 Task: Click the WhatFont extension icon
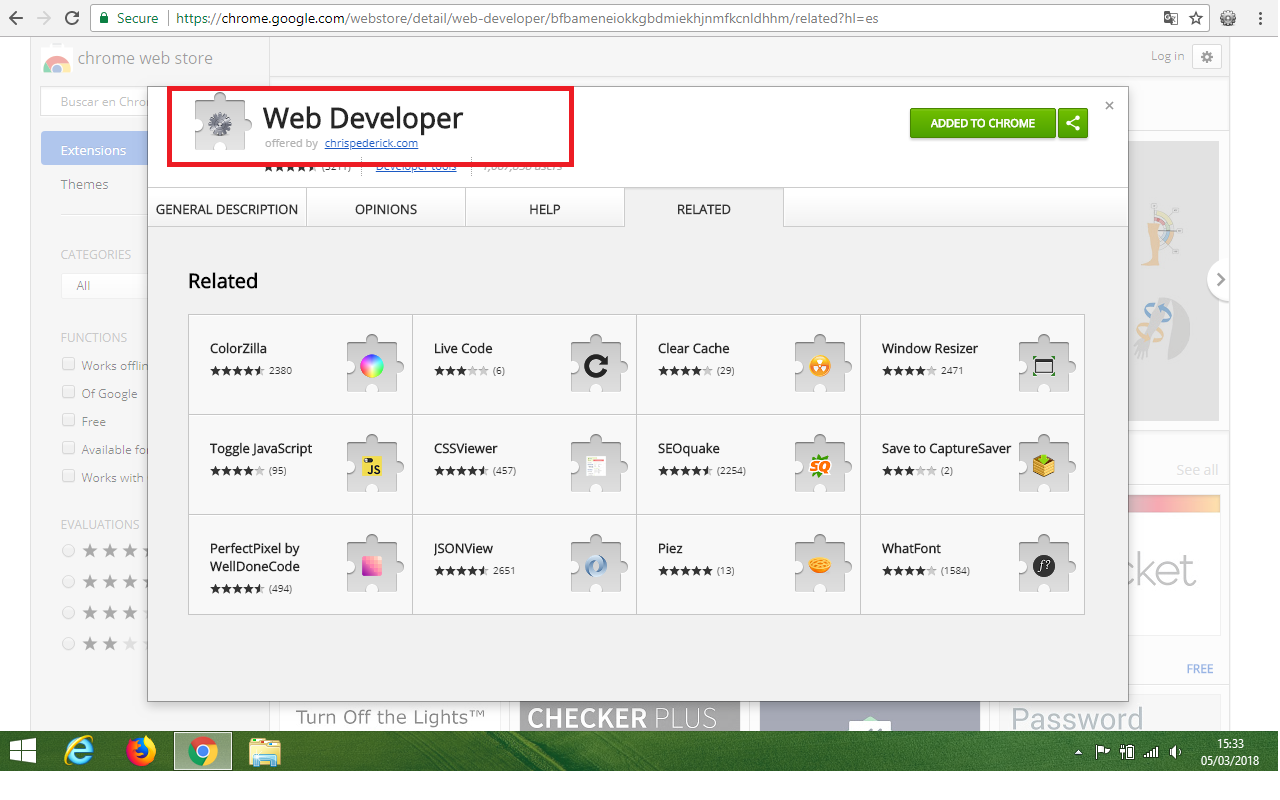click(x=1044, y=566)
